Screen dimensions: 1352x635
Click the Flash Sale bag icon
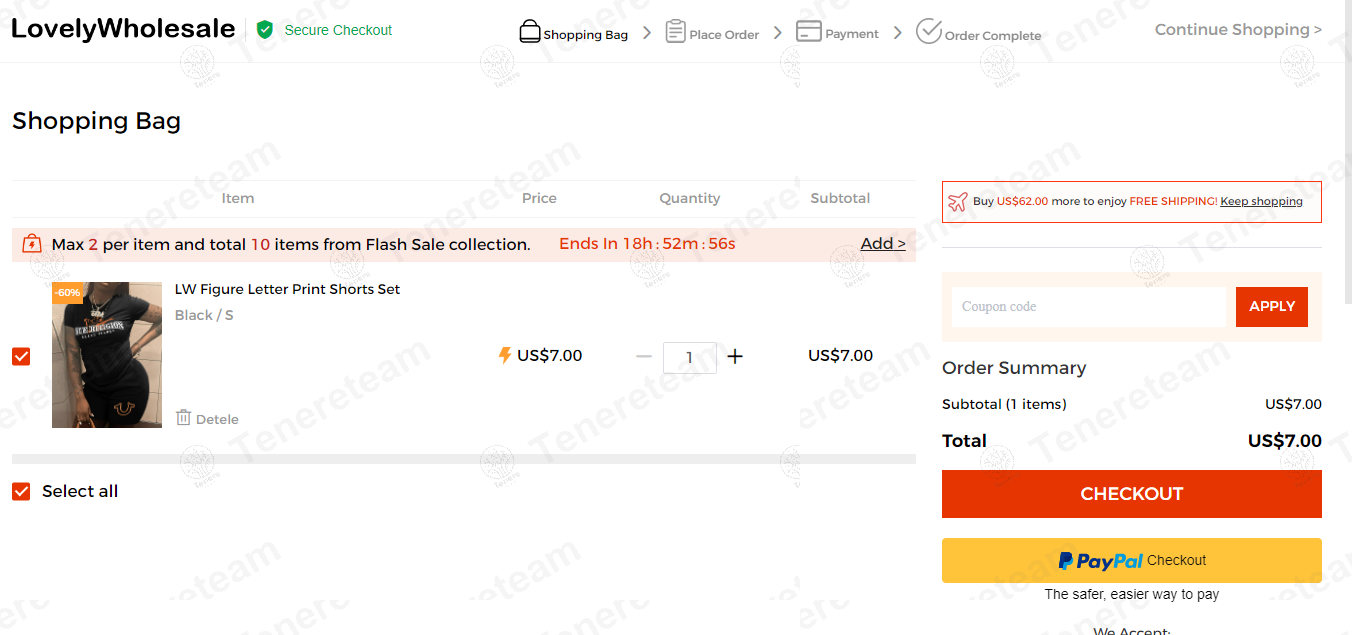pyautogui.click(x=32, y=244)
